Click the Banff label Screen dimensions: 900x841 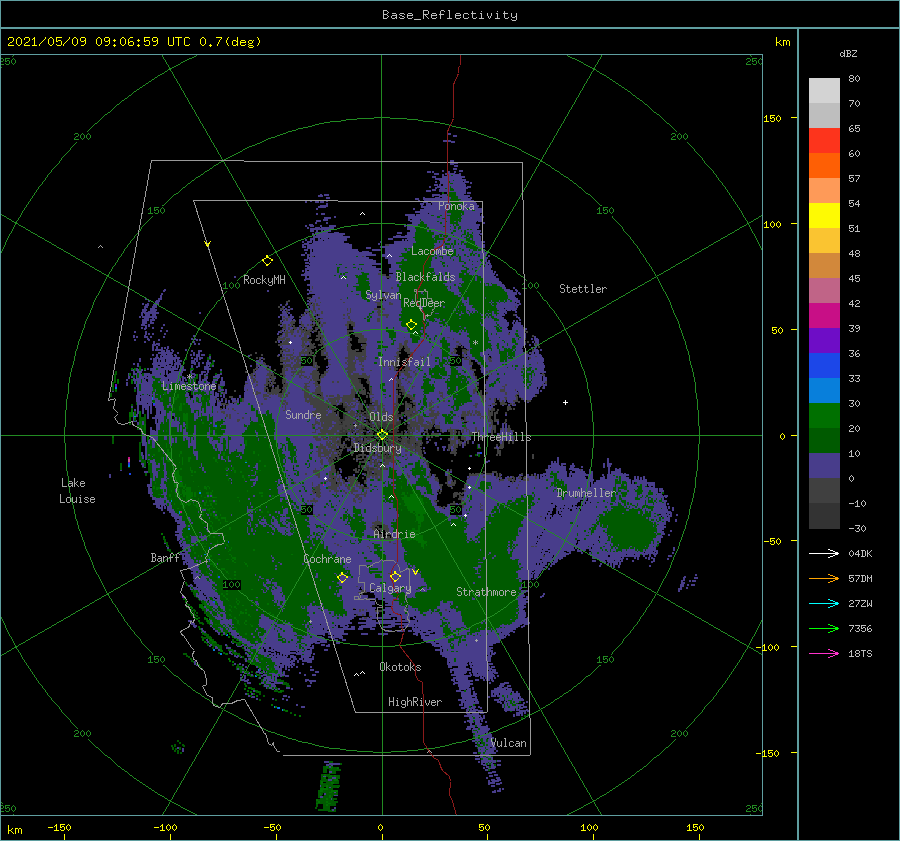(165, 557)
